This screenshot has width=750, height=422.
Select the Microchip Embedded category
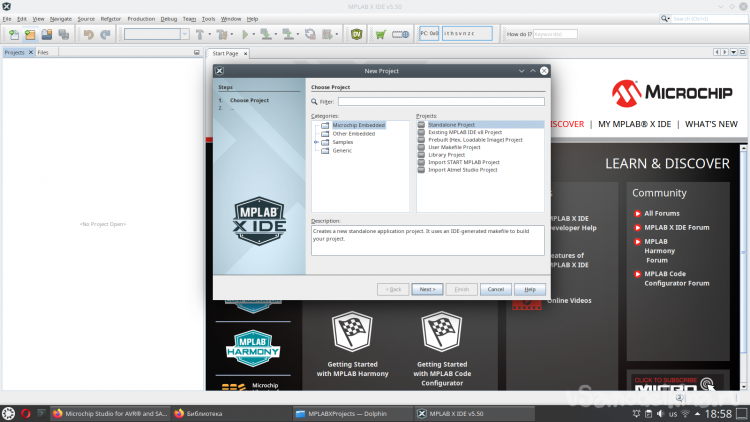[x=357, y=125]
